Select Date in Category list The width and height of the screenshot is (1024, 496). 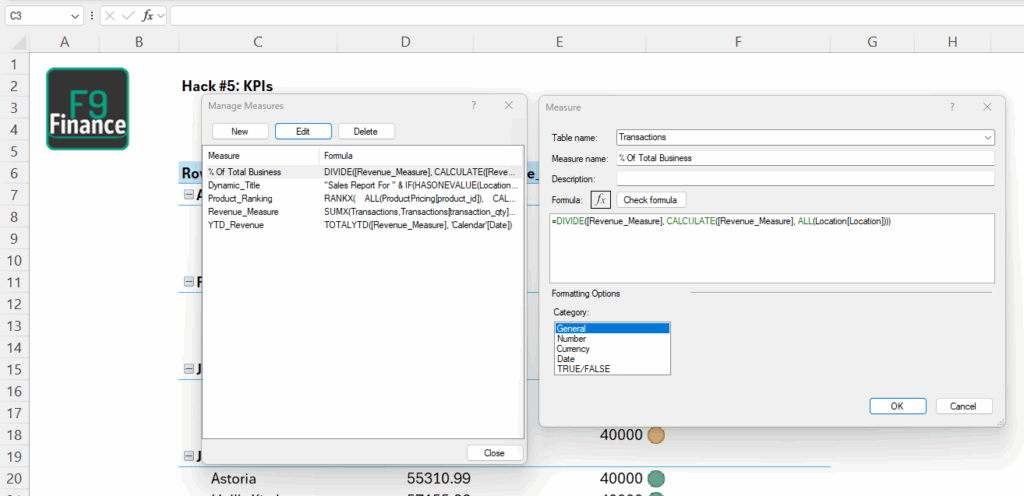[x=612, y=359]
